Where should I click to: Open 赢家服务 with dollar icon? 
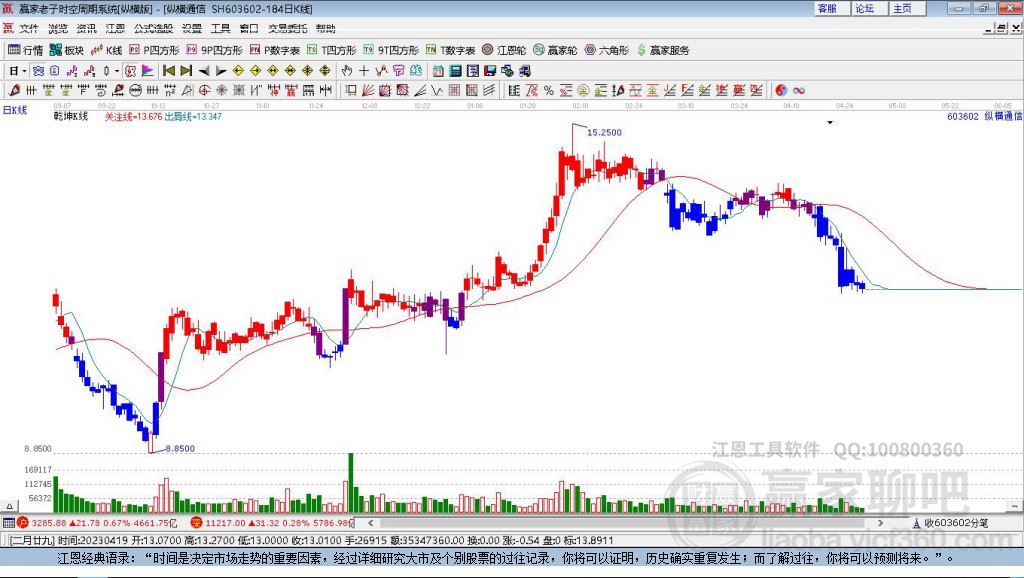[x=663, y=50]
